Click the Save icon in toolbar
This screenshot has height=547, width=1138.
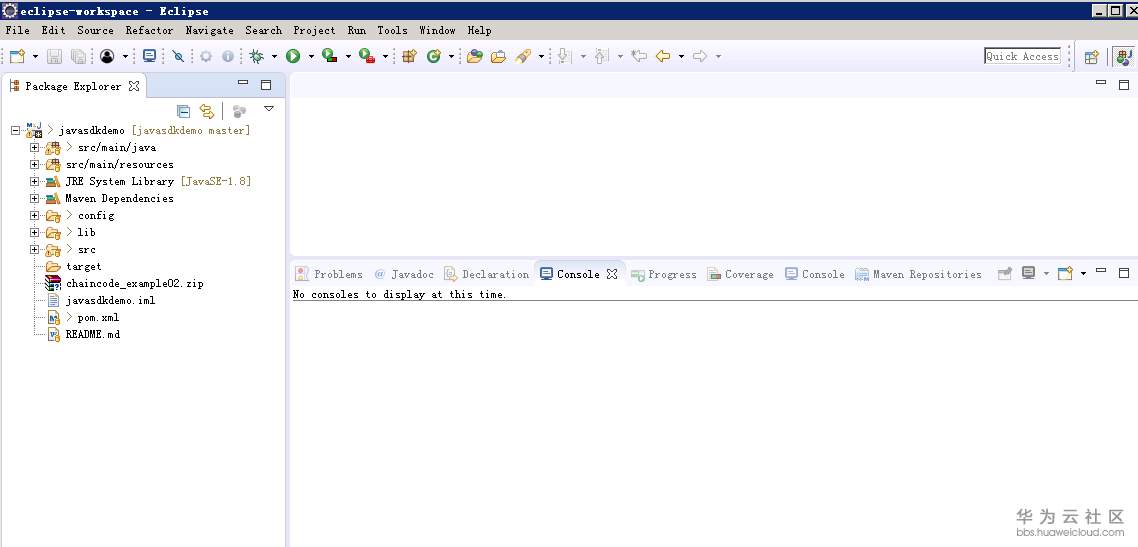click(x=54, y=57)
